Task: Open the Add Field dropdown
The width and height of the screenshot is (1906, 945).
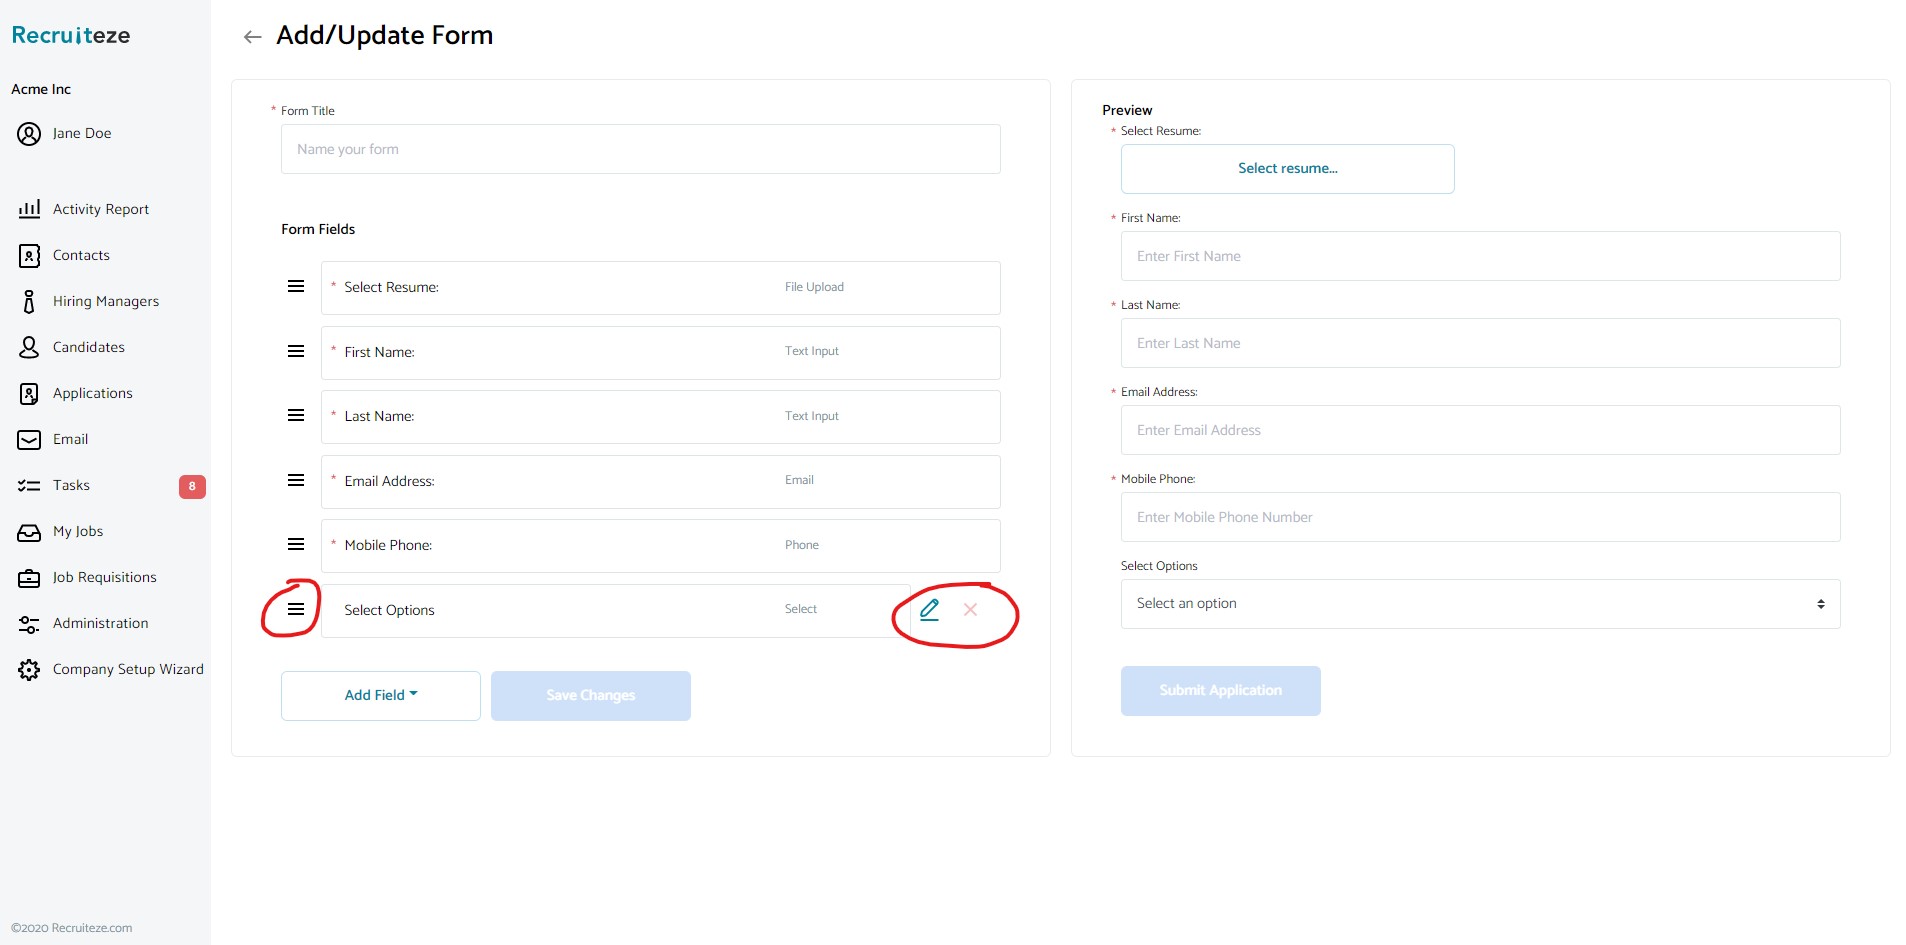Action: click(380, 695)
